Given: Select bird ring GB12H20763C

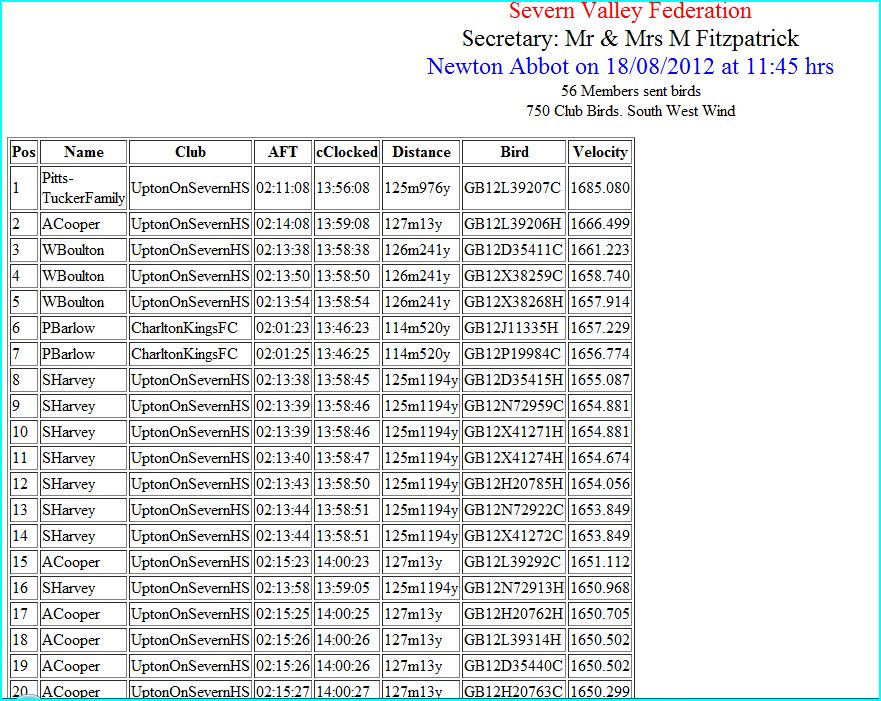Looking at the screenshot, I should coord(513,691).
